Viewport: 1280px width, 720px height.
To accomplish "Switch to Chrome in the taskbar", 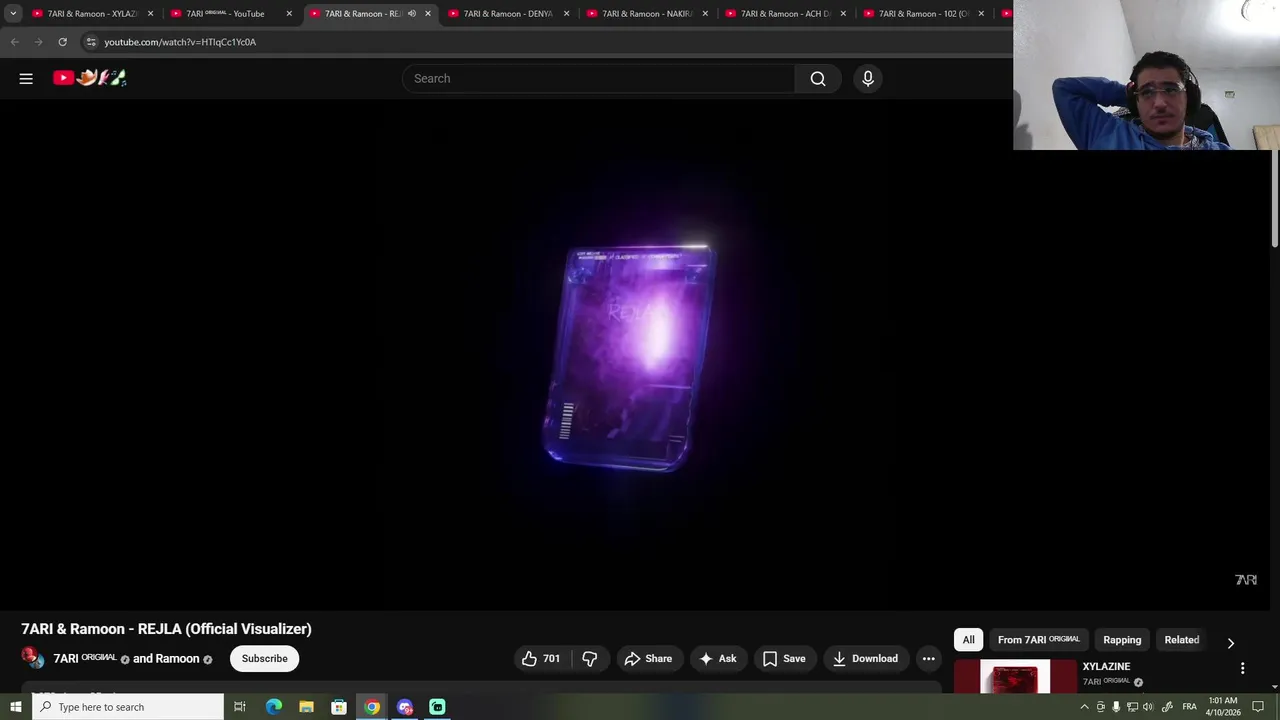I will tap(372, 707).
